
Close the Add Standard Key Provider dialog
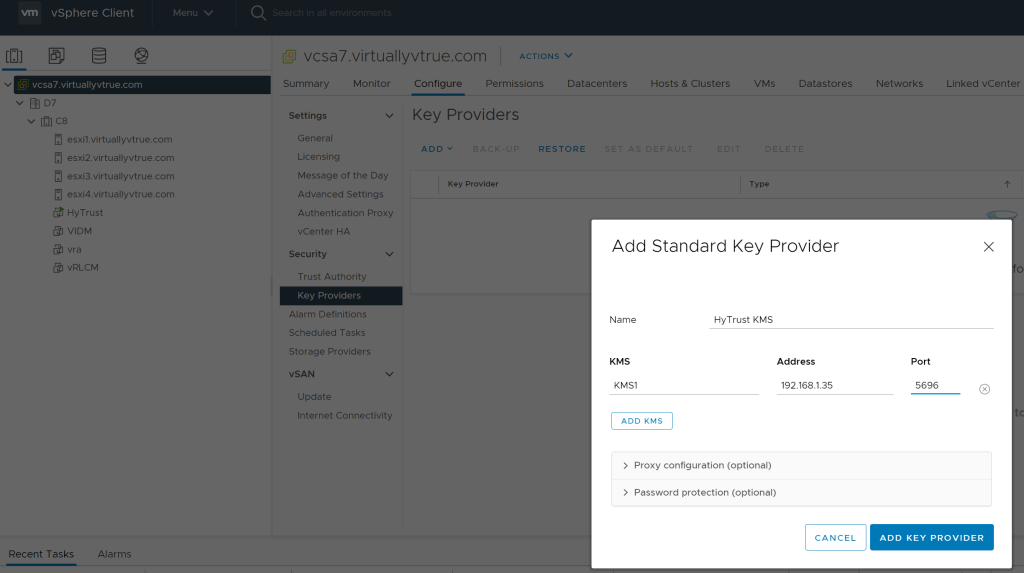tap(988, 247)
